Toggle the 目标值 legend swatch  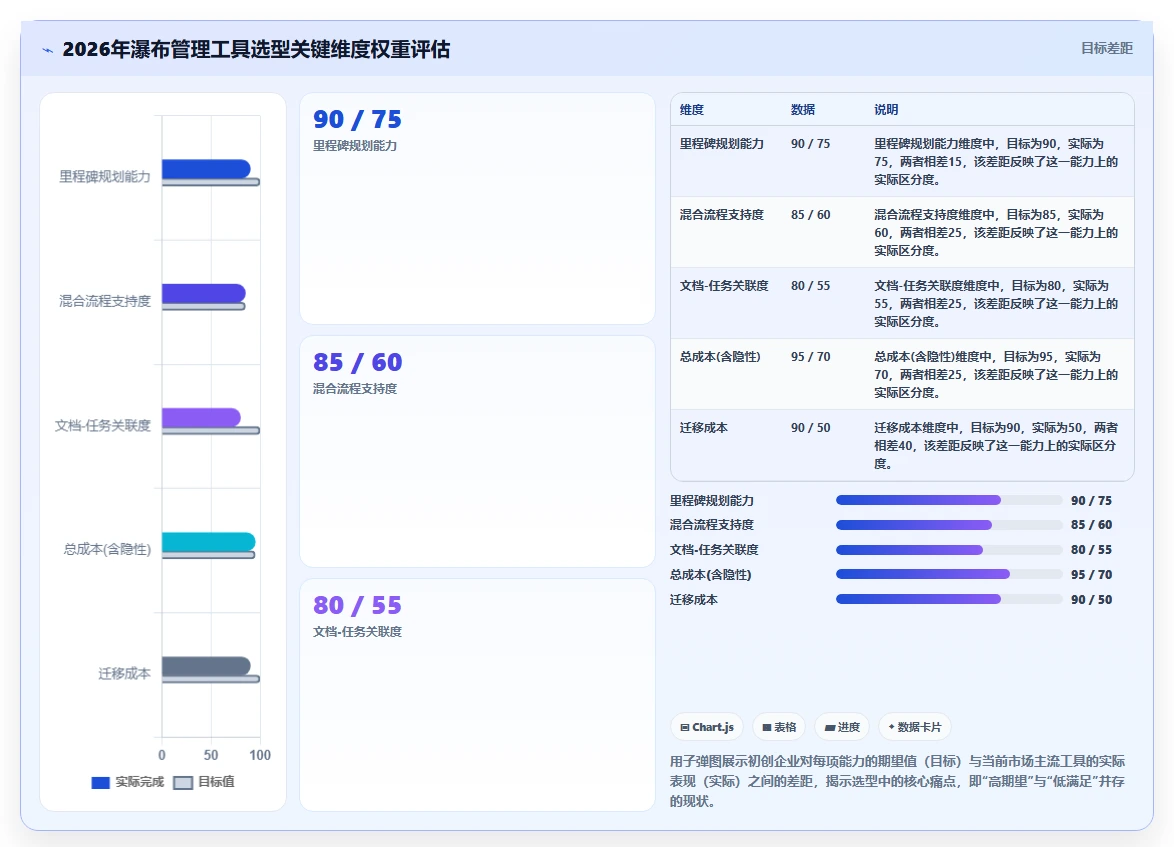point(183,782)
